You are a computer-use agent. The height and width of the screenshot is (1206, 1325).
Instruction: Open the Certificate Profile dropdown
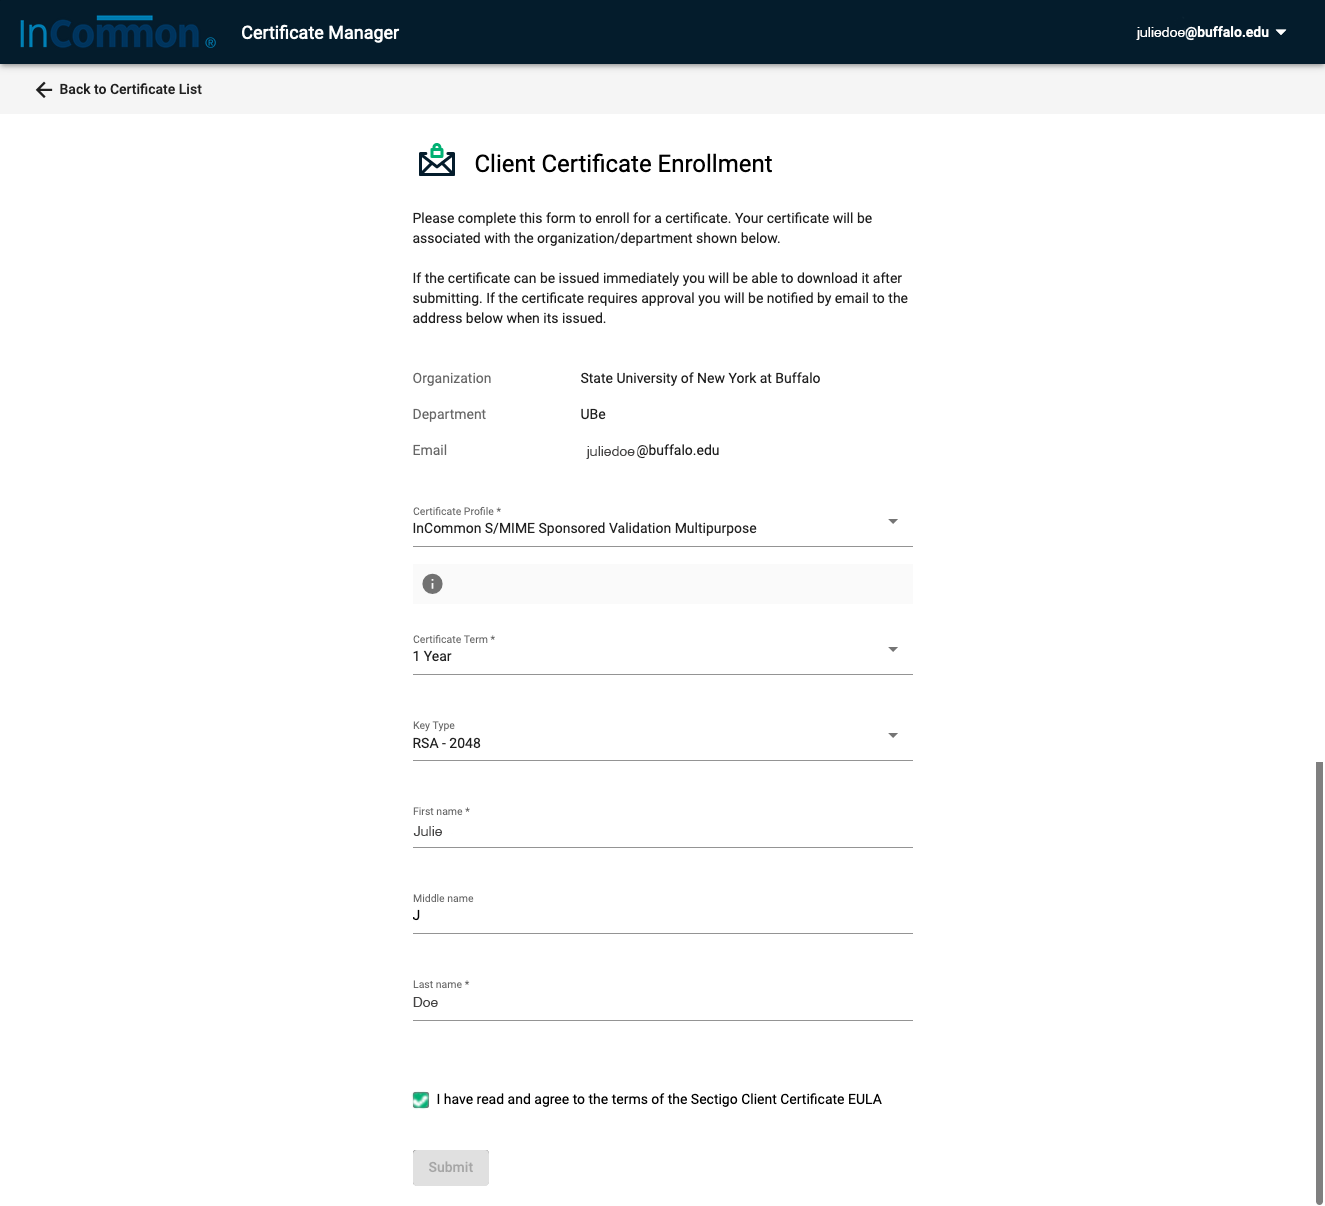tap(650, 528)
